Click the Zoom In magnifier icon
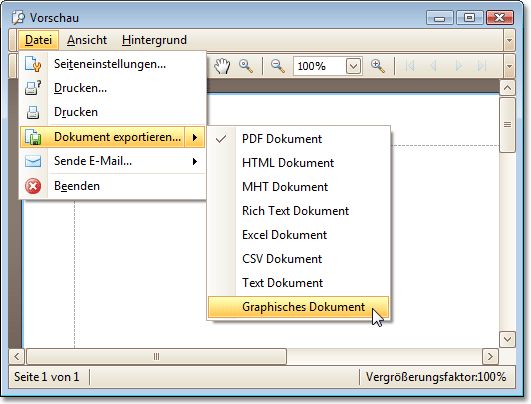Viewport: 531px width, 404px height. 378,66
